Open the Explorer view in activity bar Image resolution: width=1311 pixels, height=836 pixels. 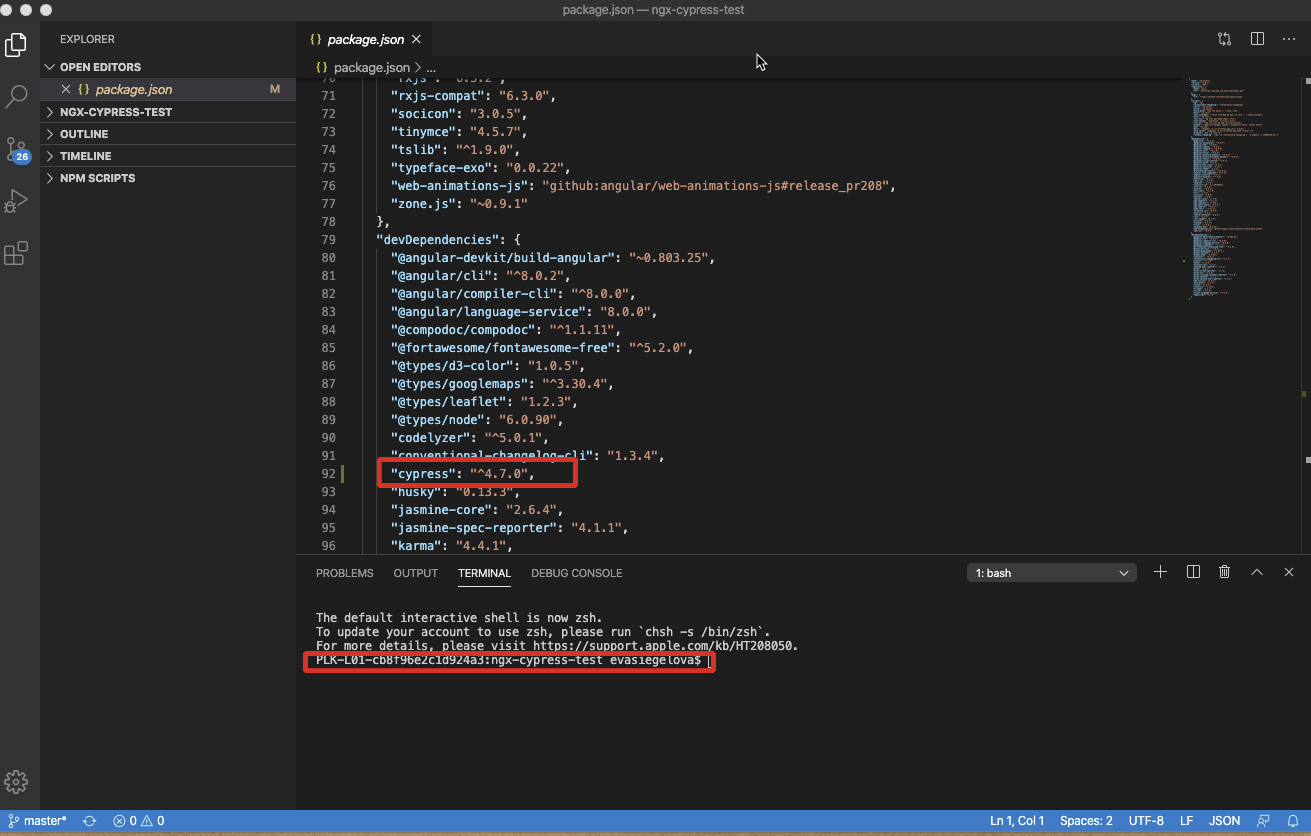pyautogui.click(x=16, y=45)
